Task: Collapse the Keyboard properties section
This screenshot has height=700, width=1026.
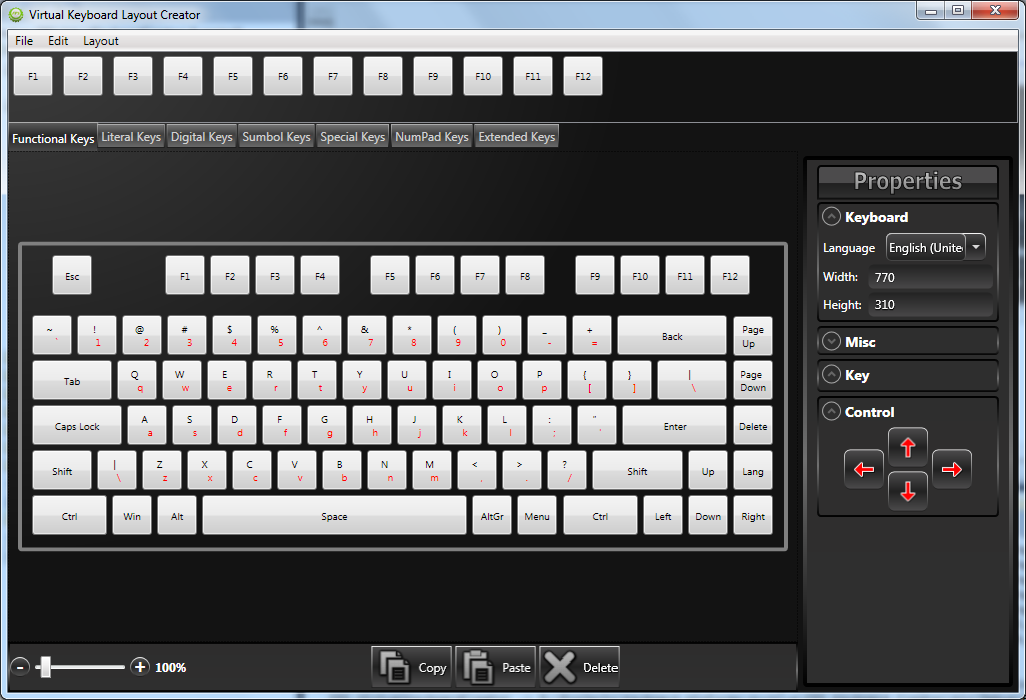Action: (x=831, y=217)
